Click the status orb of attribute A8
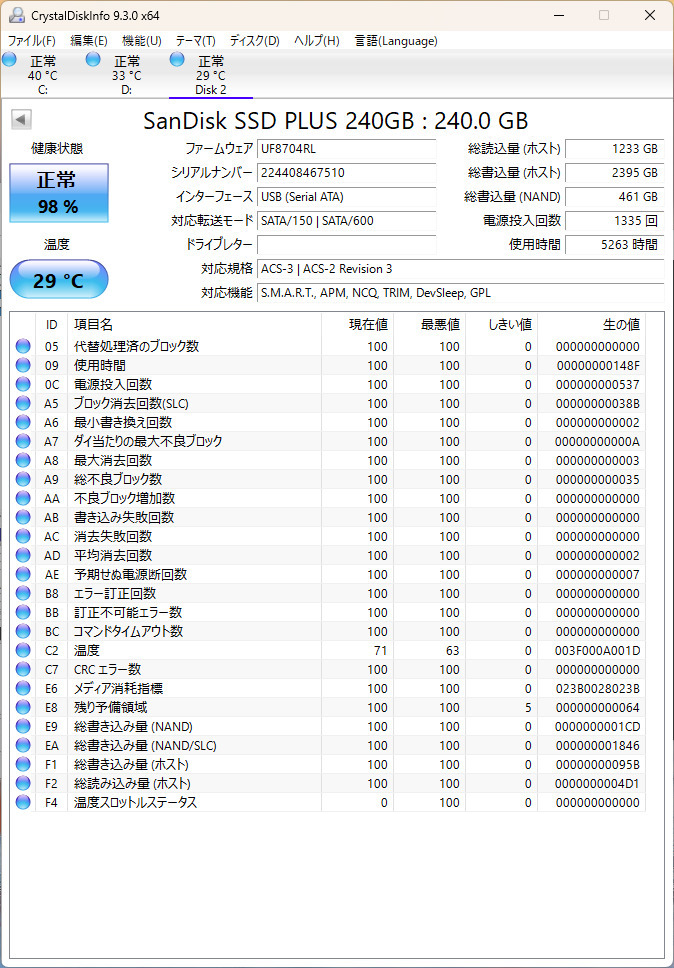 (x=23, y=461)
